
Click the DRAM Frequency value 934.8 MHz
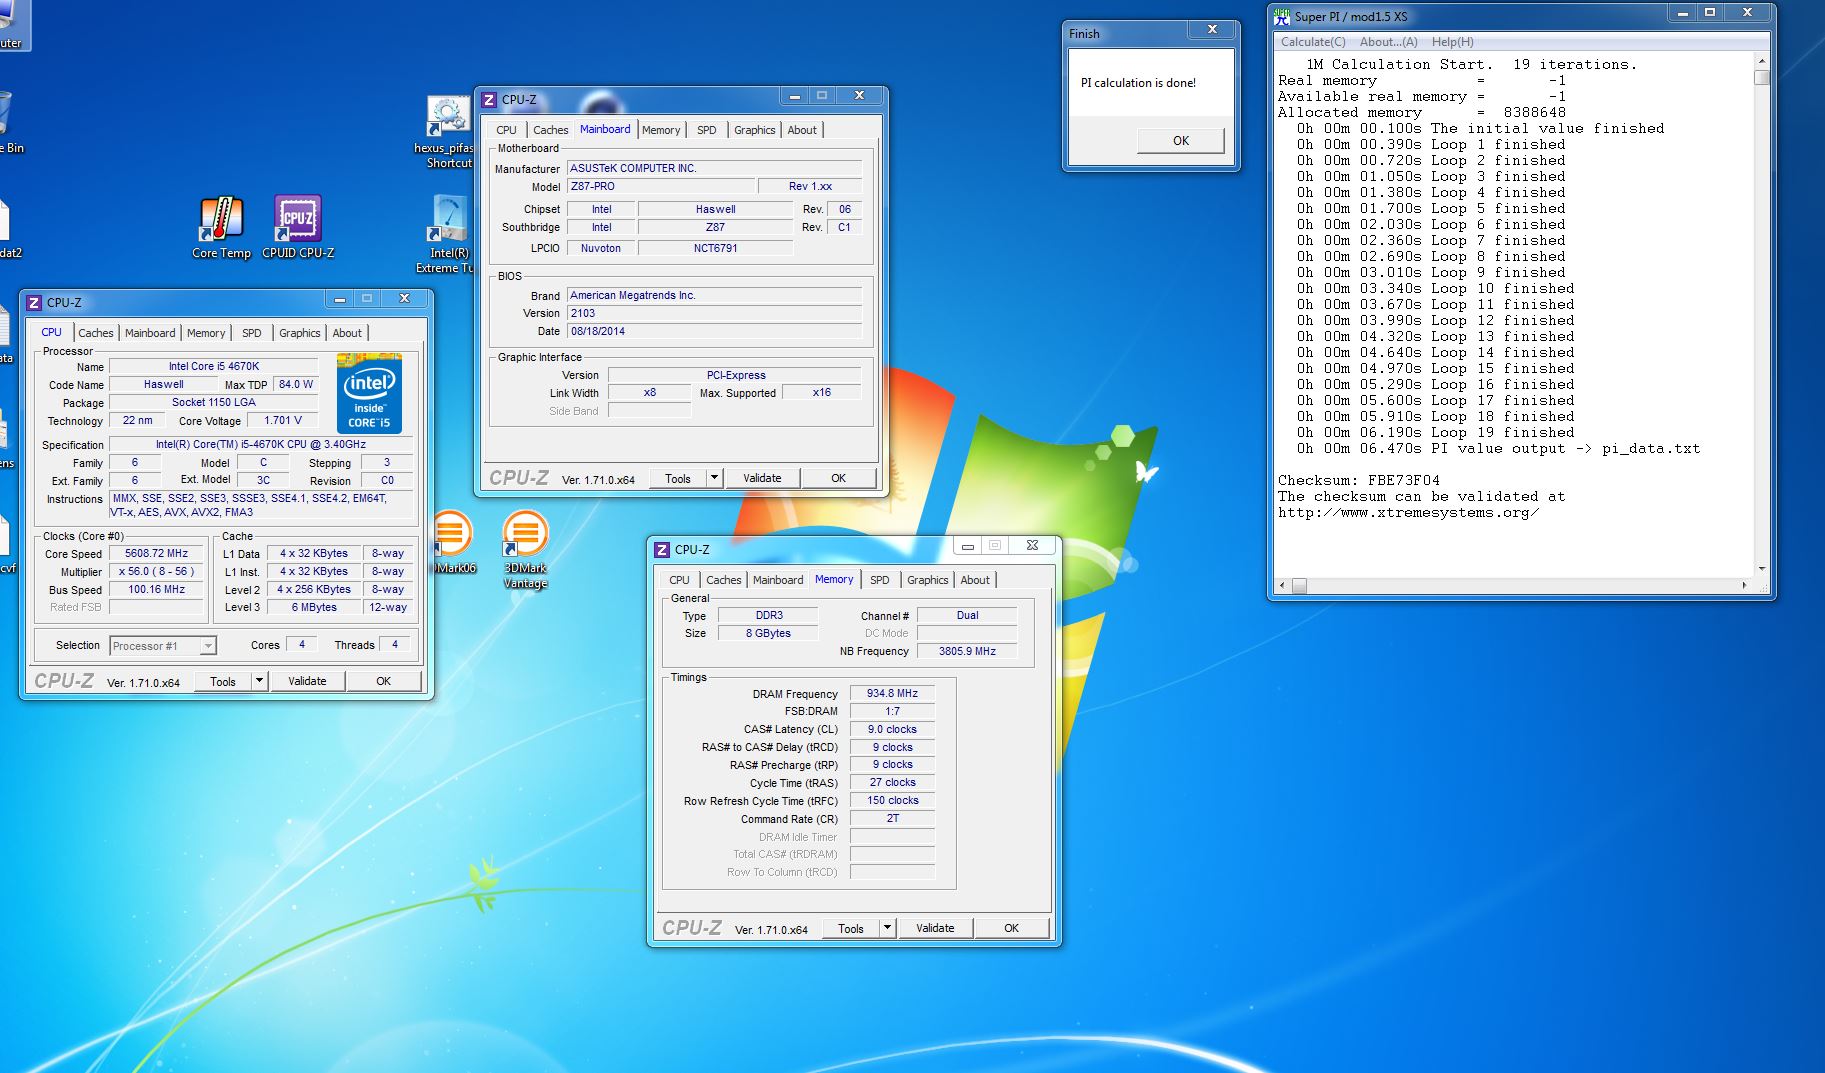(x=892, y=693)
